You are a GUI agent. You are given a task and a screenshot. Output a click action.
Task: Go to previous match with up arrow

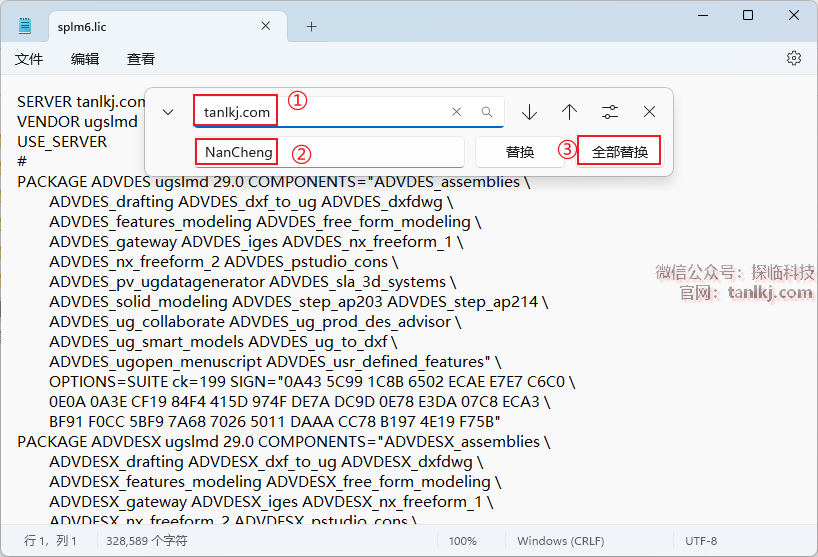(x=569, y=112)
